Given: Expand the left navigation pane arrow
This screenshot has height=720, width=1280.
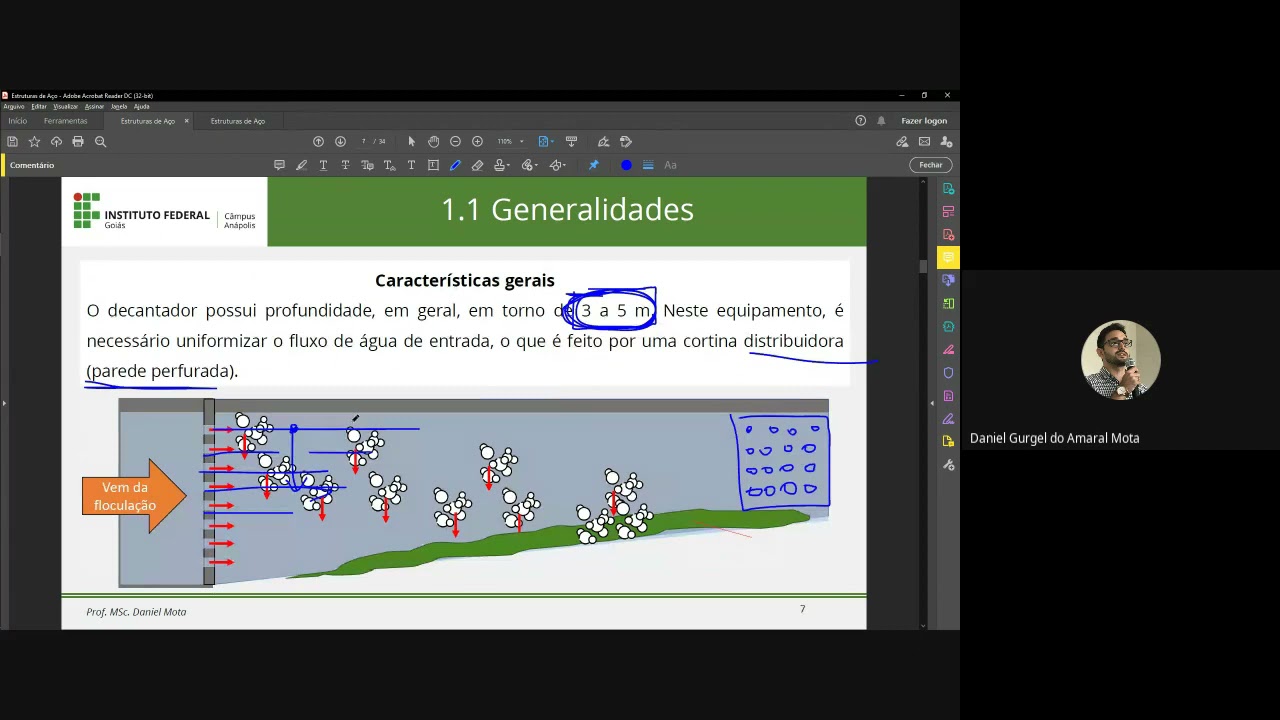Looking at the screenshot, I should click(4, 403).
